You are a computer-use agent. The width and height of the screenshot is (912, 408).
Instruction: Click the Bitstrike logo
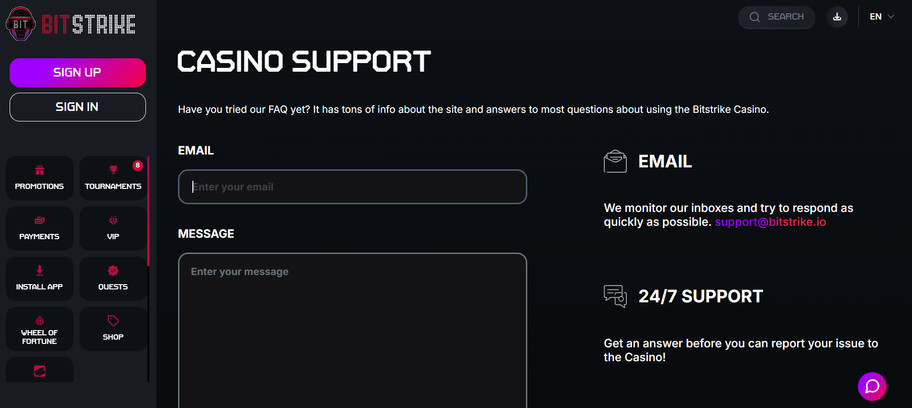tap(70, 23)
